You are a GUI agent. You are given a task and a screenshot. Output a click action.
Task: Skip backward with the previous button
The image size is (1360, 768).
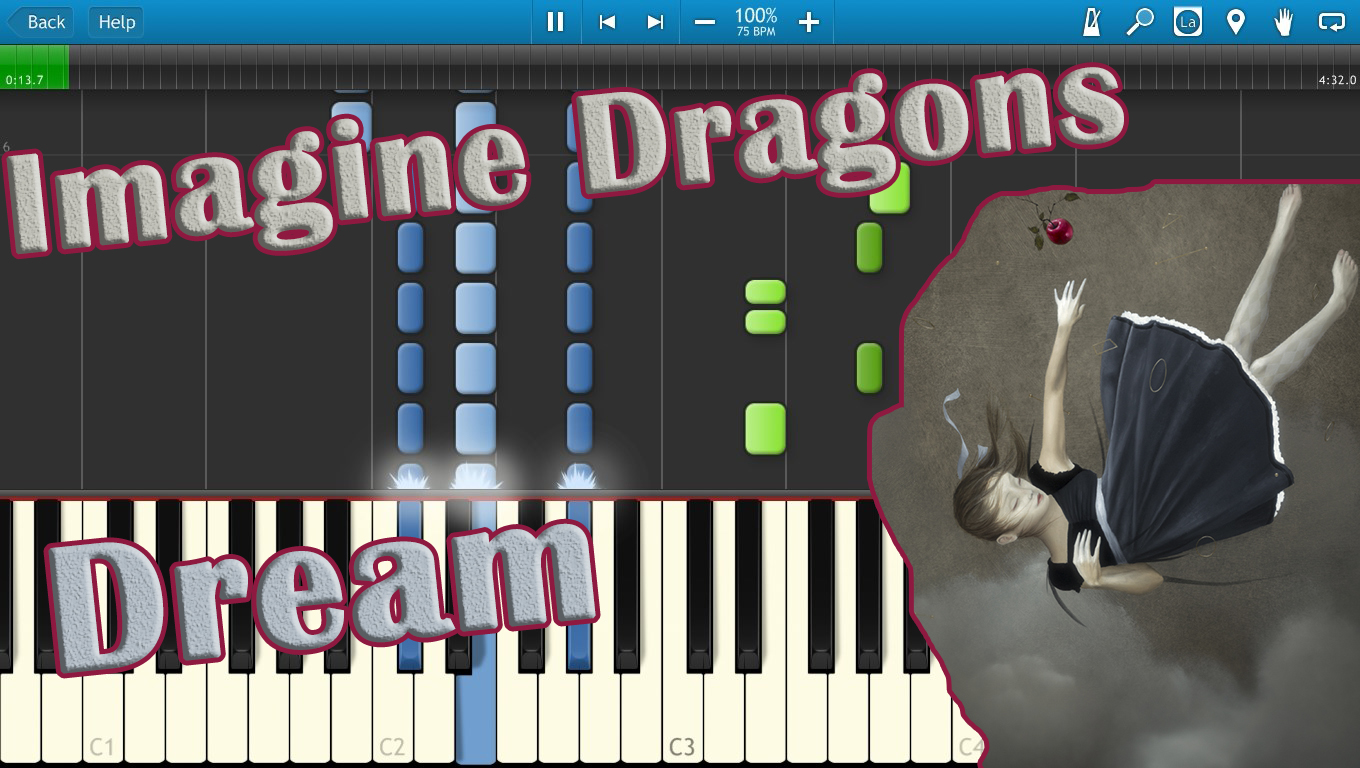(x=606, y=22)
